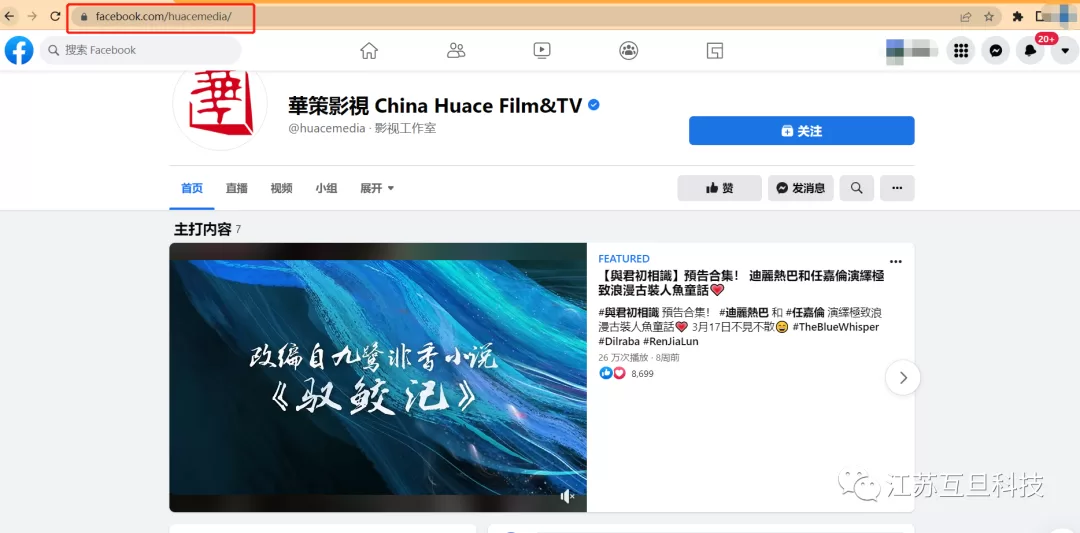Click the @huacemedia handle text
The width and height of the screenshot is (1080, 533).
(x=326, y=129)
